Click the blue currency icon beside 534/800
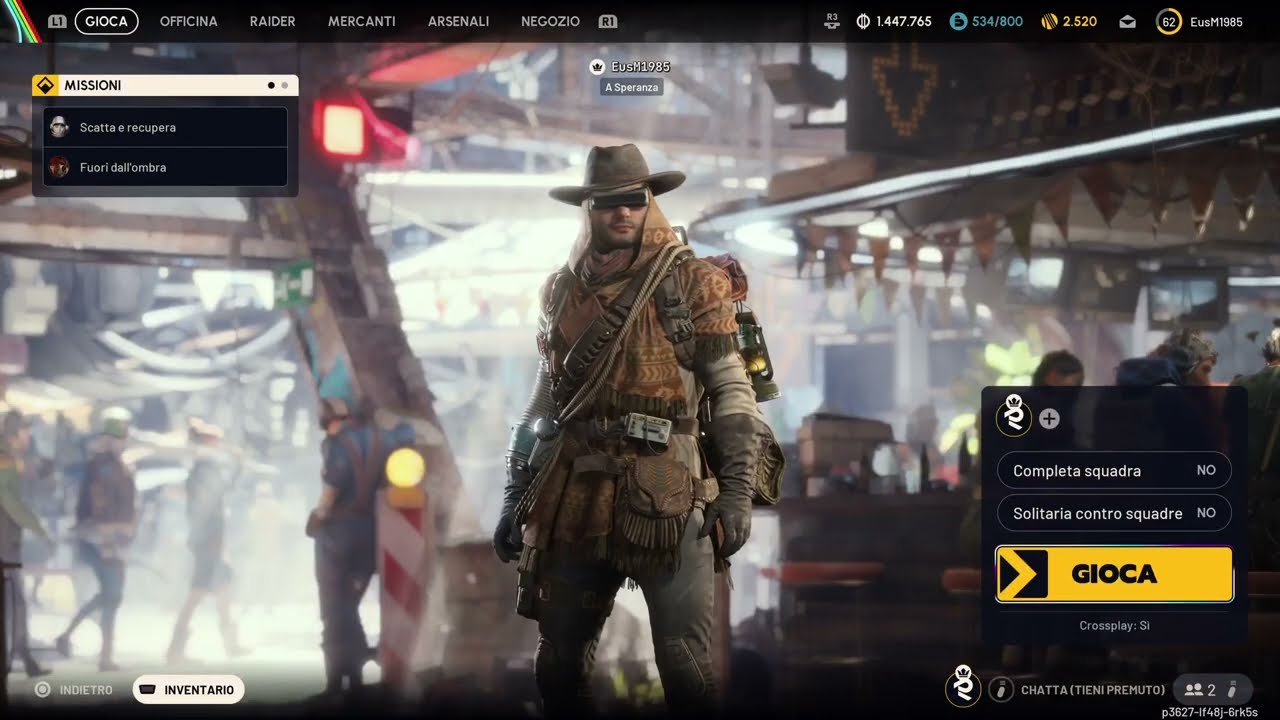The image size is (1280, 720). point(958,21)
